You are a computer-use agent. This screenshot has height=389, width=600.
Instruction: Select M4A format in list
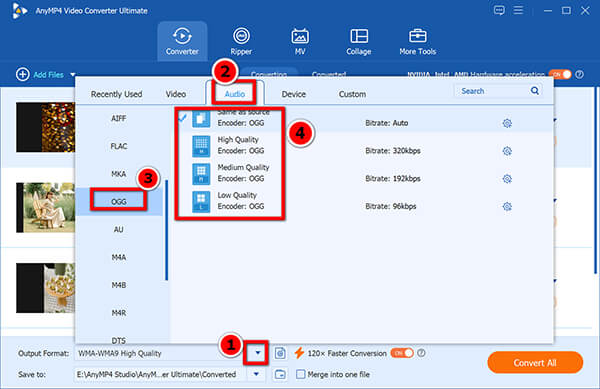point(119,257)
